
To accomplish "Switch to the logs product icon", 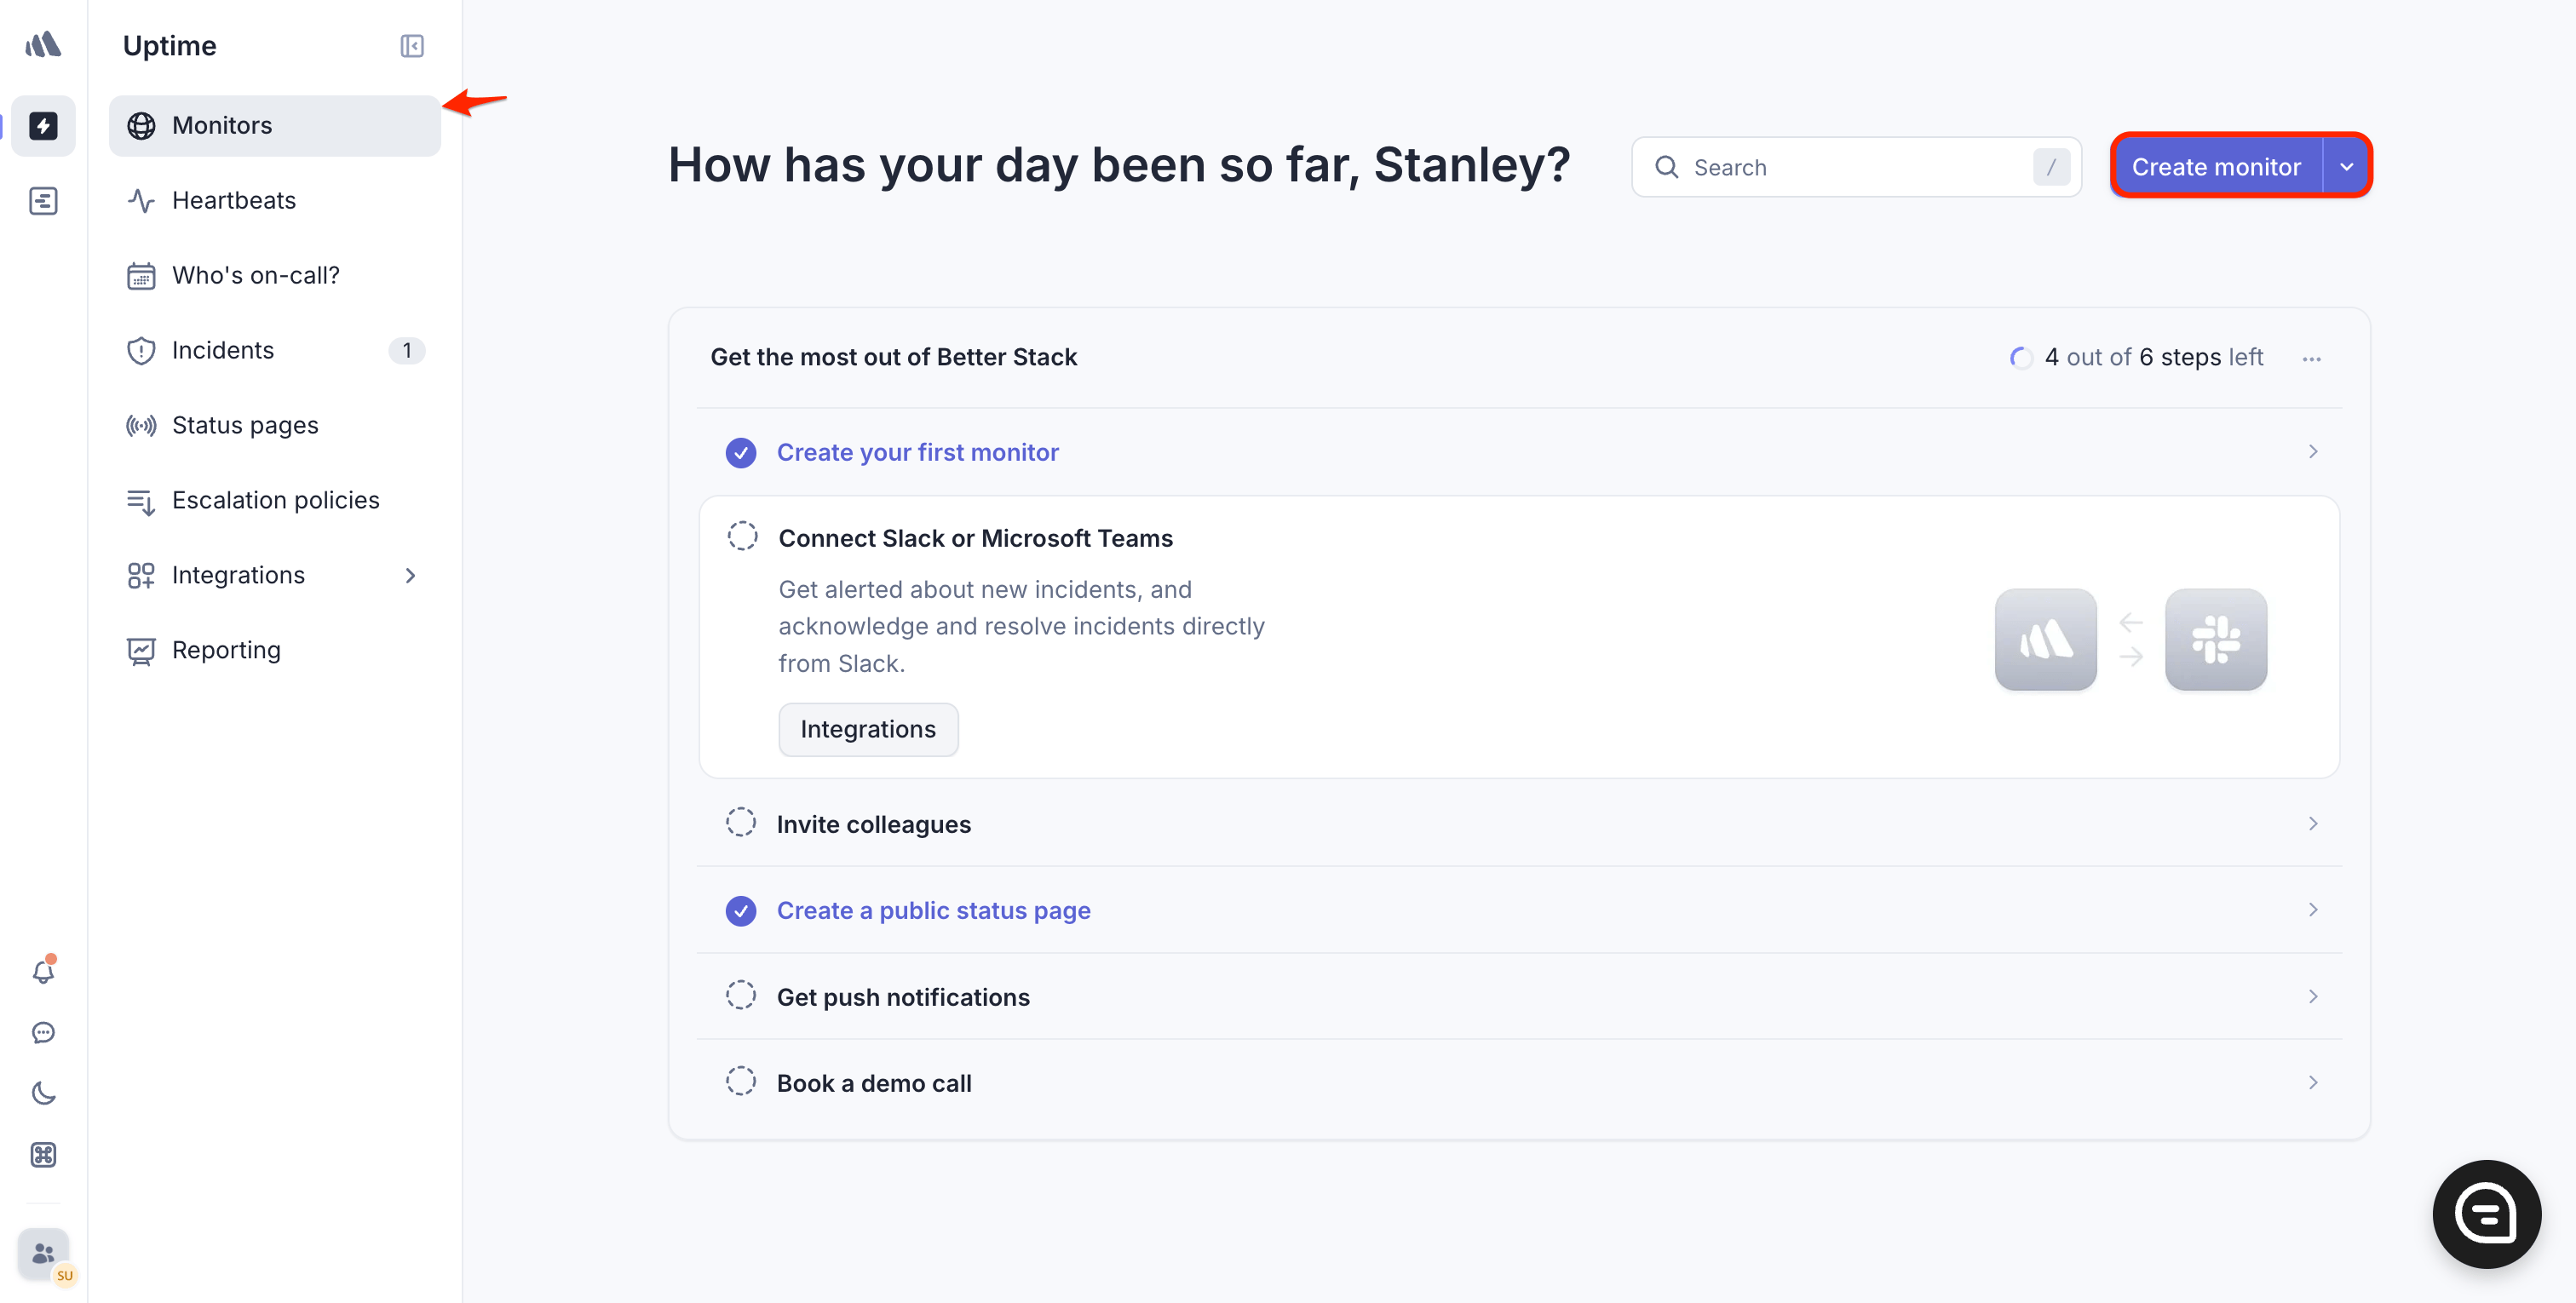I will click(x=43, y=201).
